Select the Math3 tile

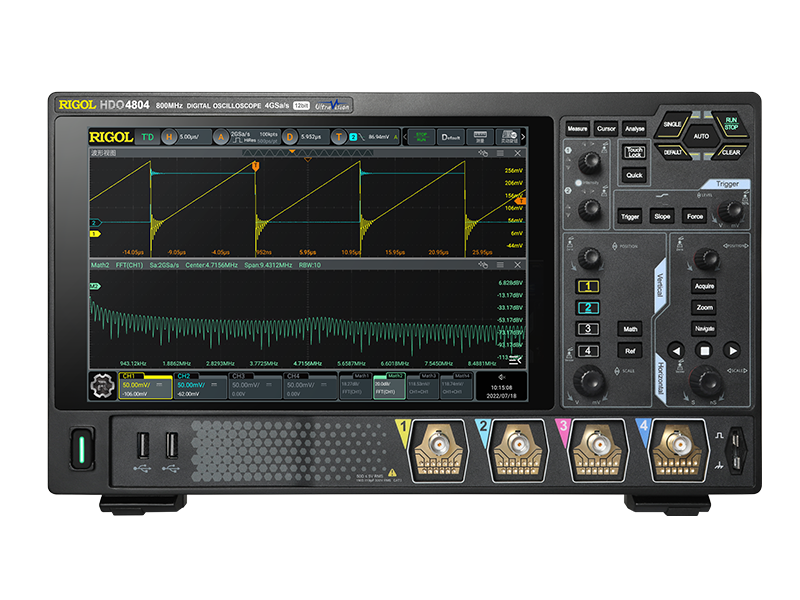423,385
